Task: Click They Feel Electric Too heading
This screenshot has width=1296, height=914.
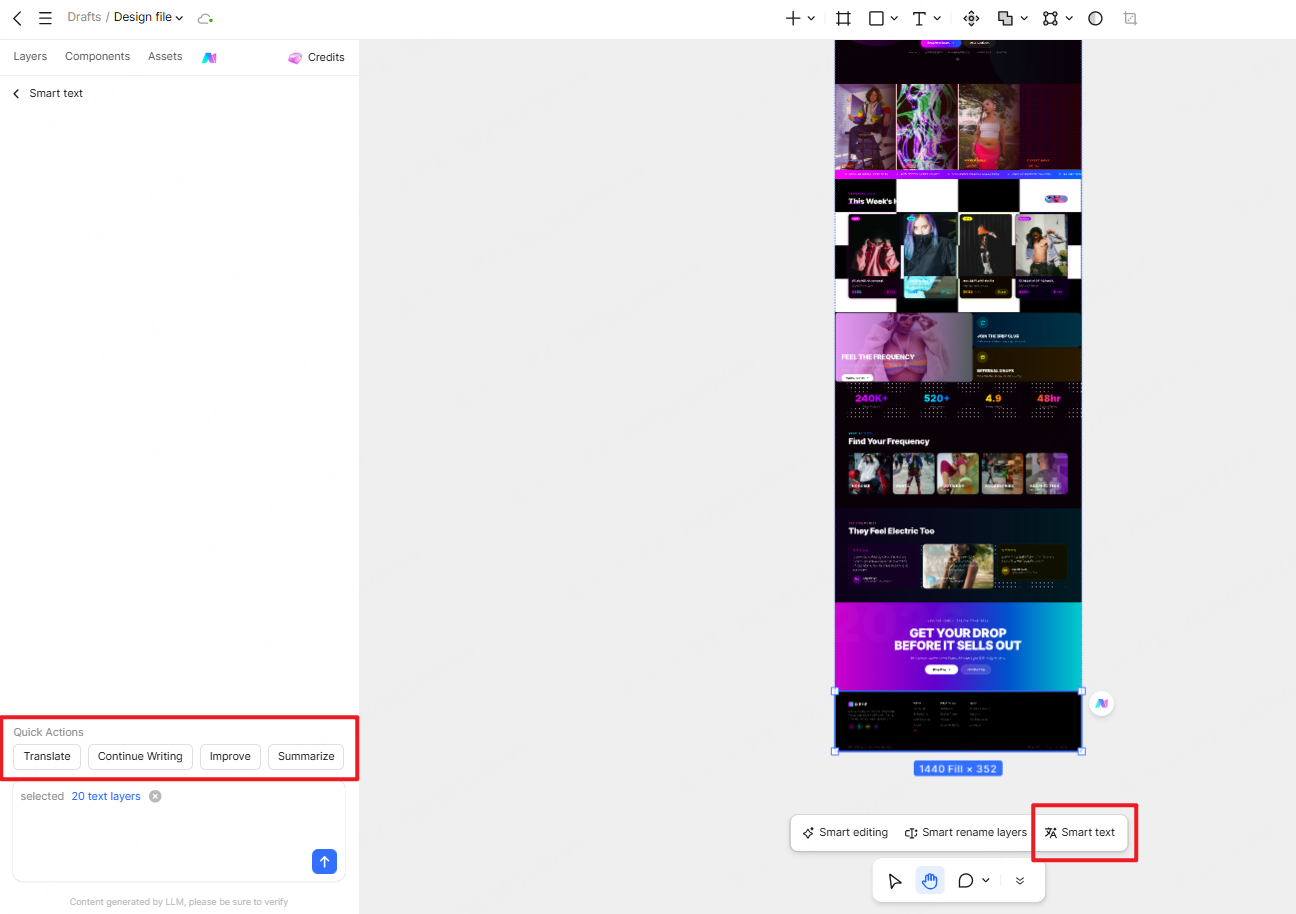Action: 892,531
